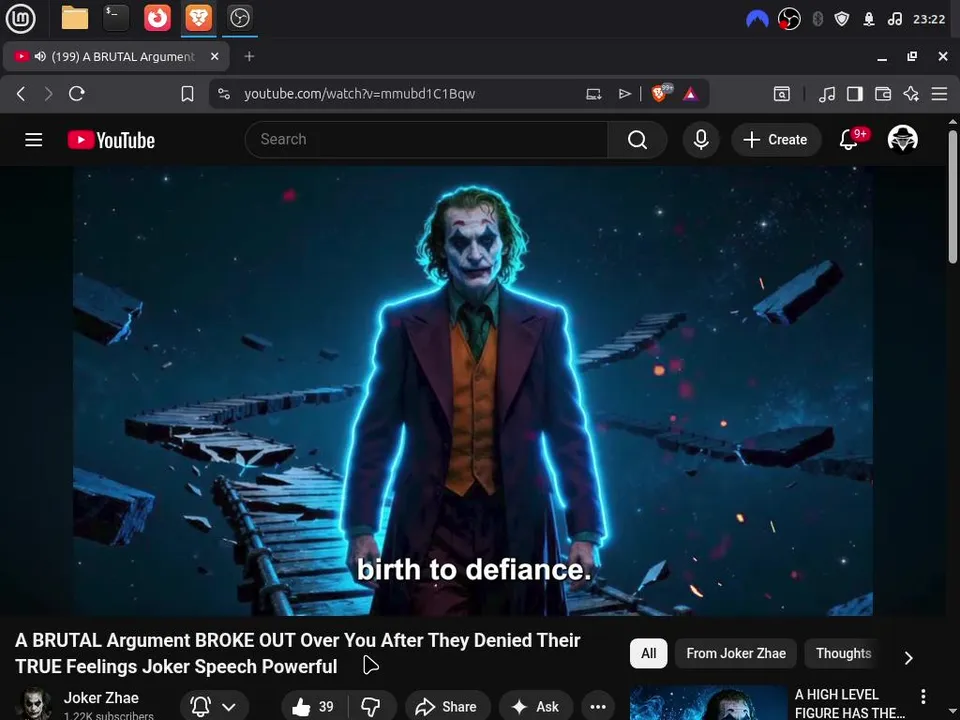Open the music note sound tray icon
Viewport: 960px width, 720px height.
tap(894, 20)
